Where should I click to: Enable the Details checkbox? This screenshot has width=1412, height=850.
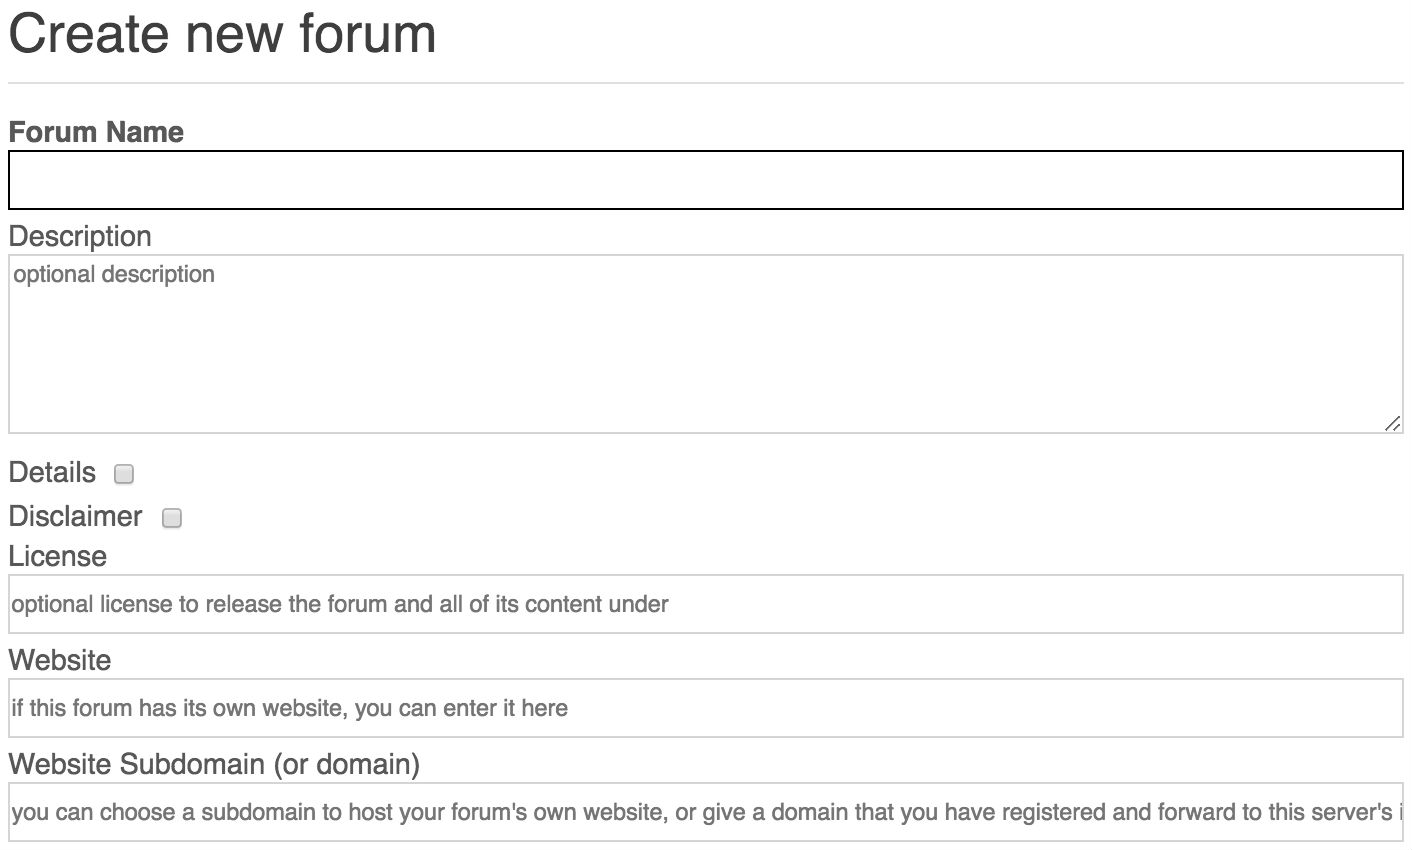coord(124,474)
